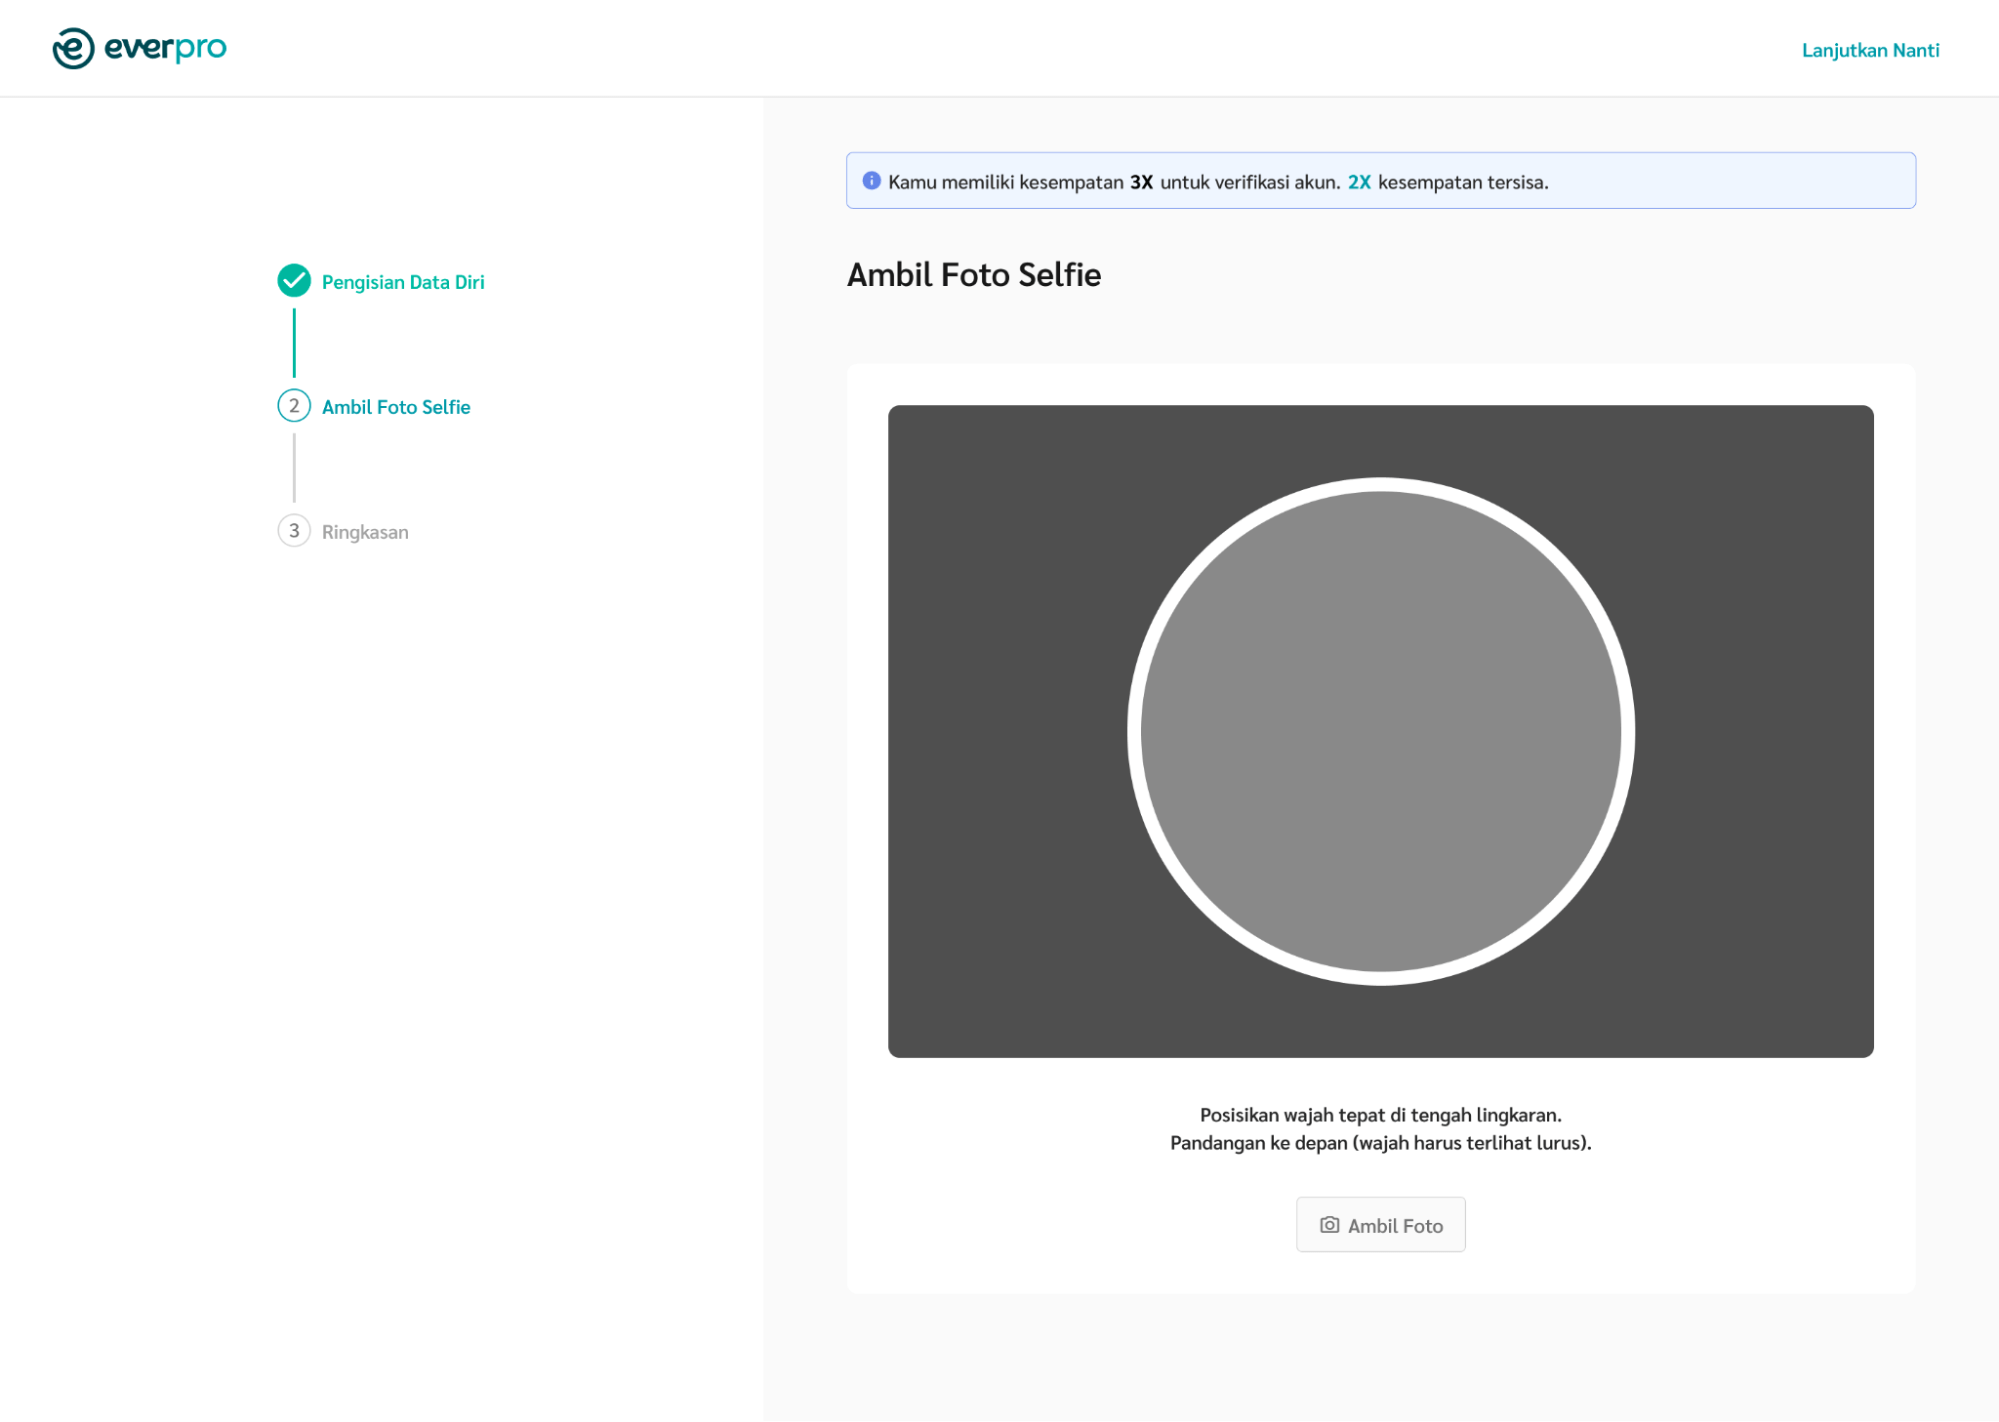Click the blue info icon in the notice banner
Image resolution: width=1999 pixels, height=1422 pixels.
(x=871, y=181)
